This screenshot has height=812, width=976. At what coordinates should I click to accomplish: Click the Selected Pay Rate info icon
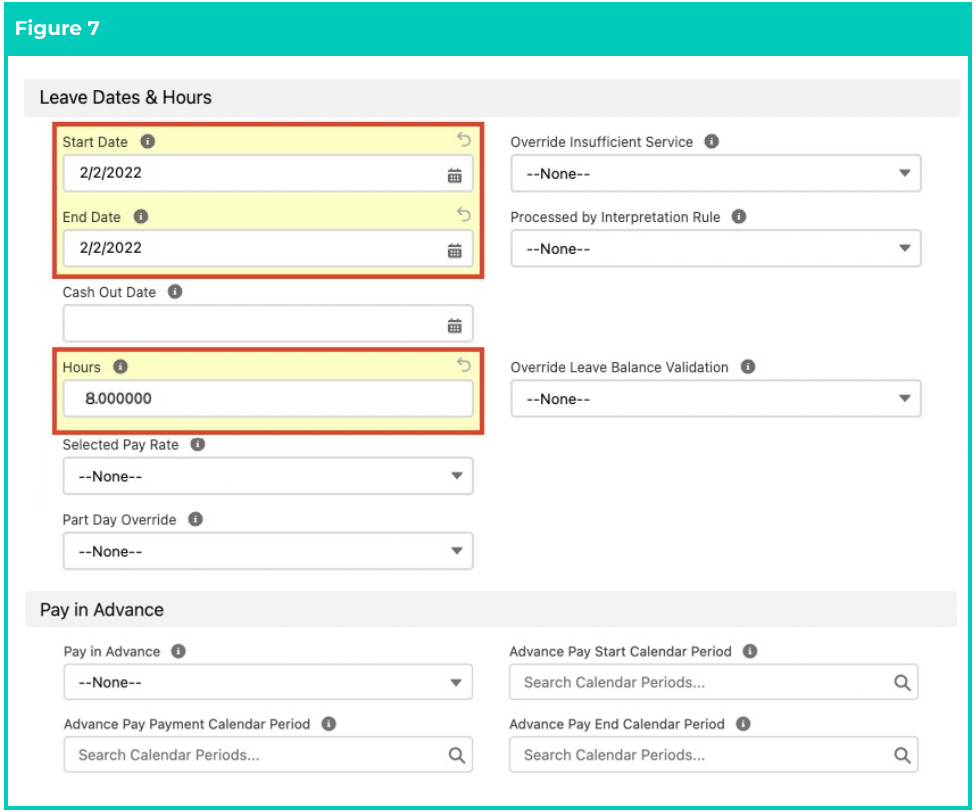point(198,444)
